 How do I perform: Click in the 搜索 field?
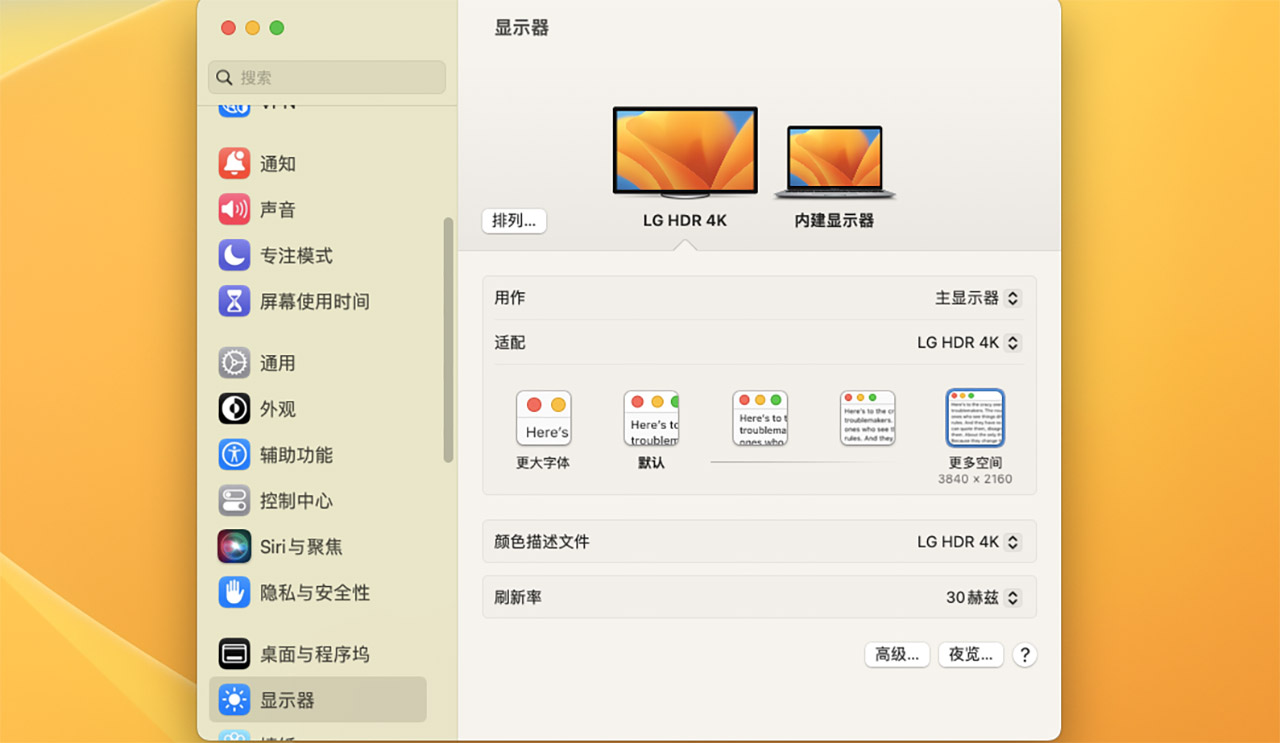pos(327,77)
